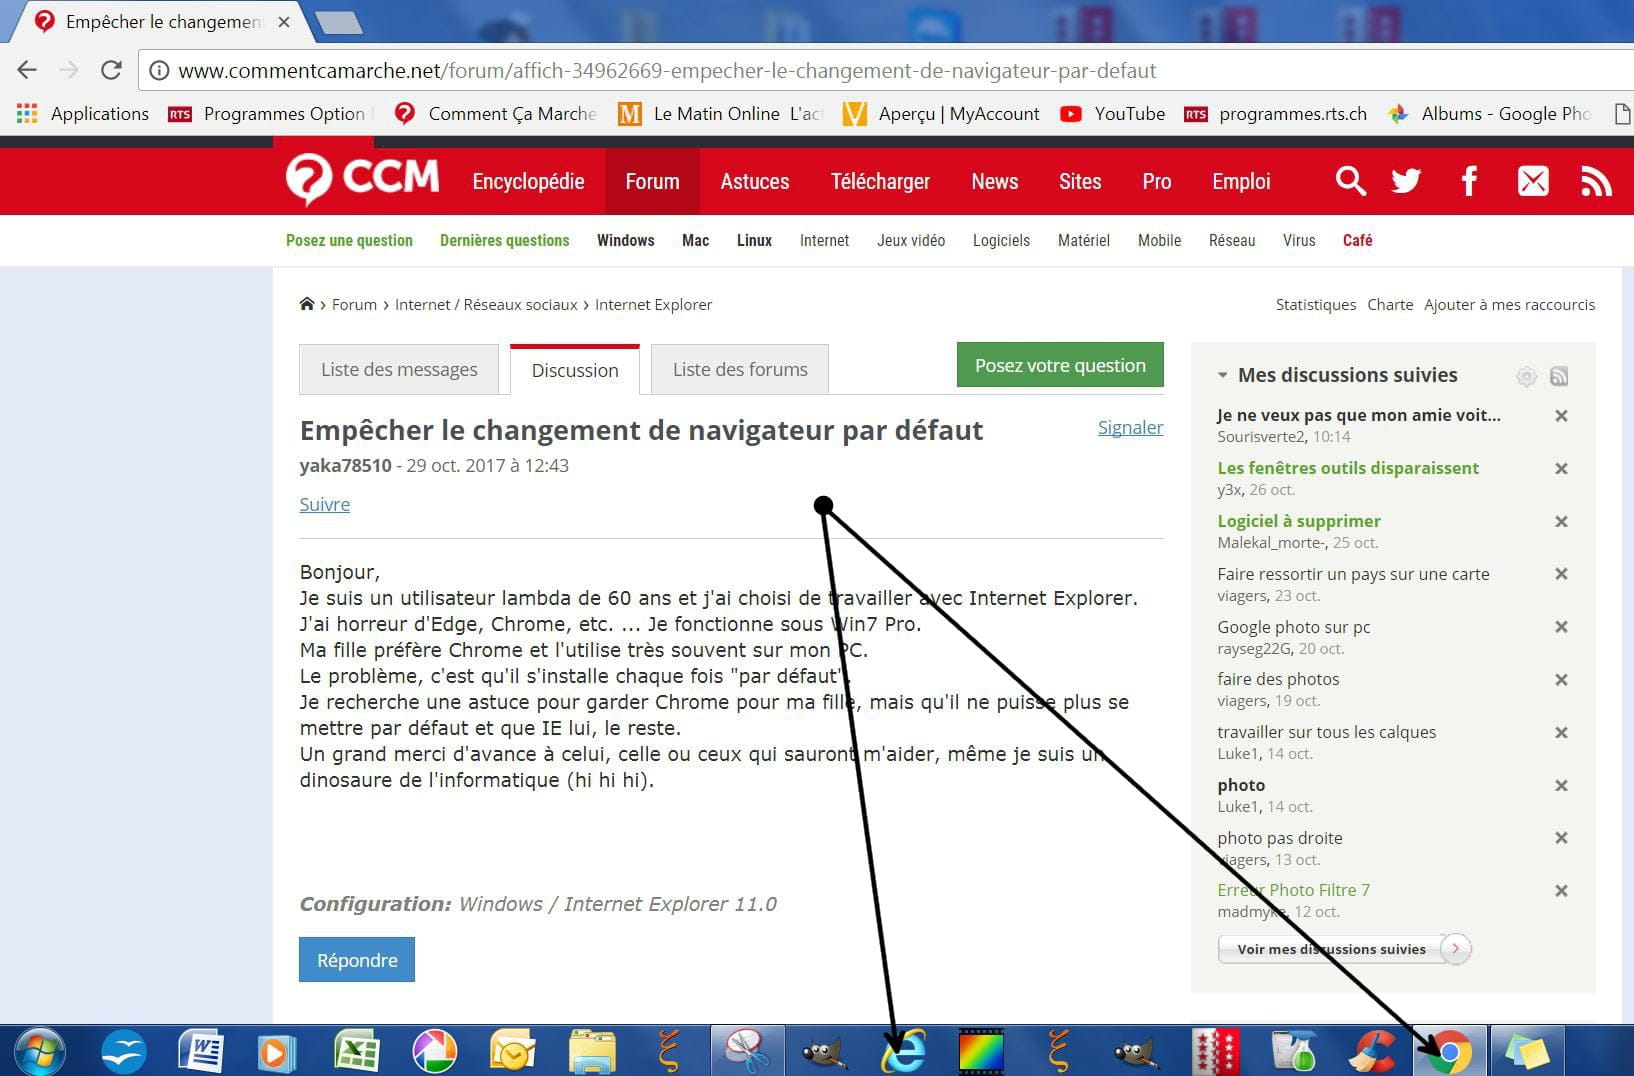Image resolution: width=1634 pixels, height=1076 pixels.
Task: Open OpenOffice seagull icon in taskbar
Action: pyautogui.click(x=124, y=1052)
